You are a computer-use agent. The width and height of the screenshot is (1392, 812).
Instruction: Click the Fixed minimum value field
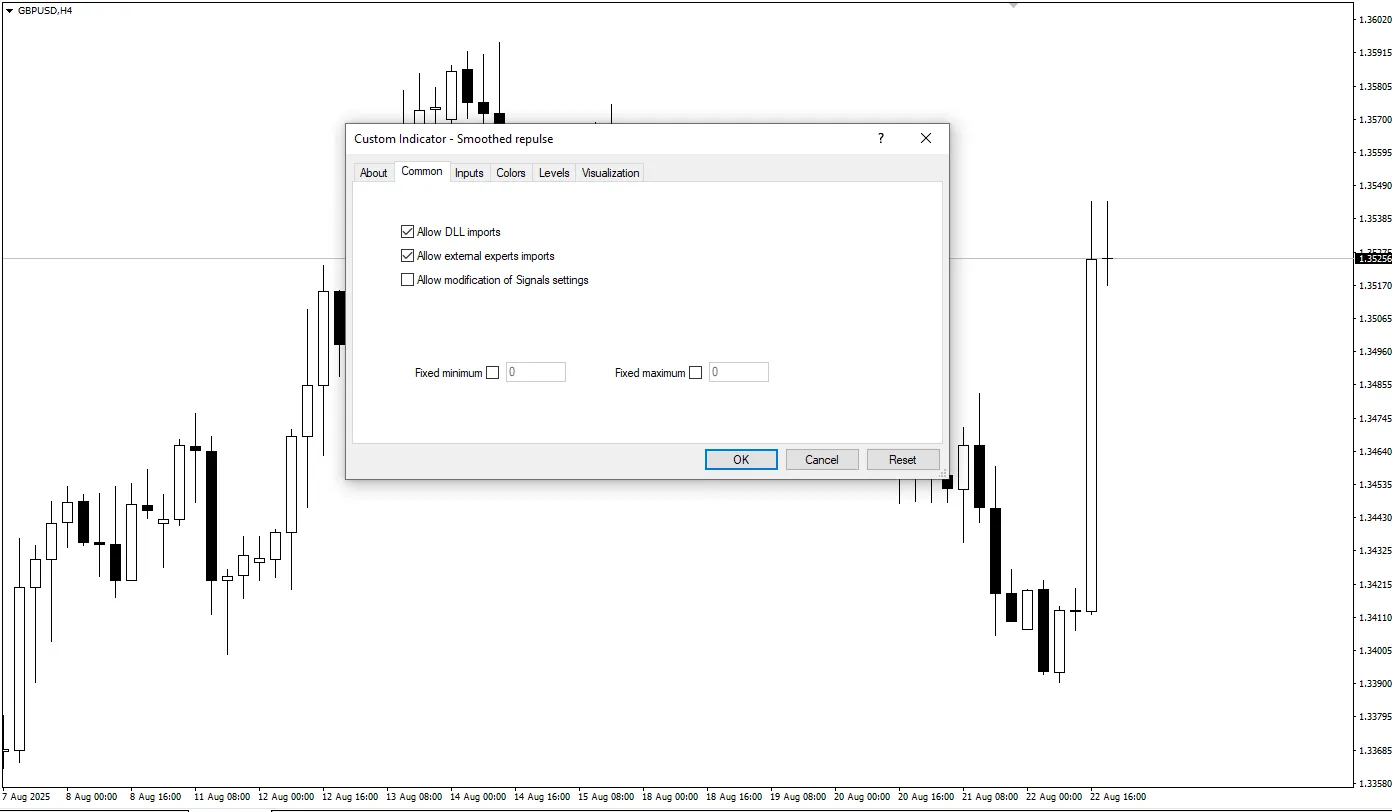pos(536,372)
